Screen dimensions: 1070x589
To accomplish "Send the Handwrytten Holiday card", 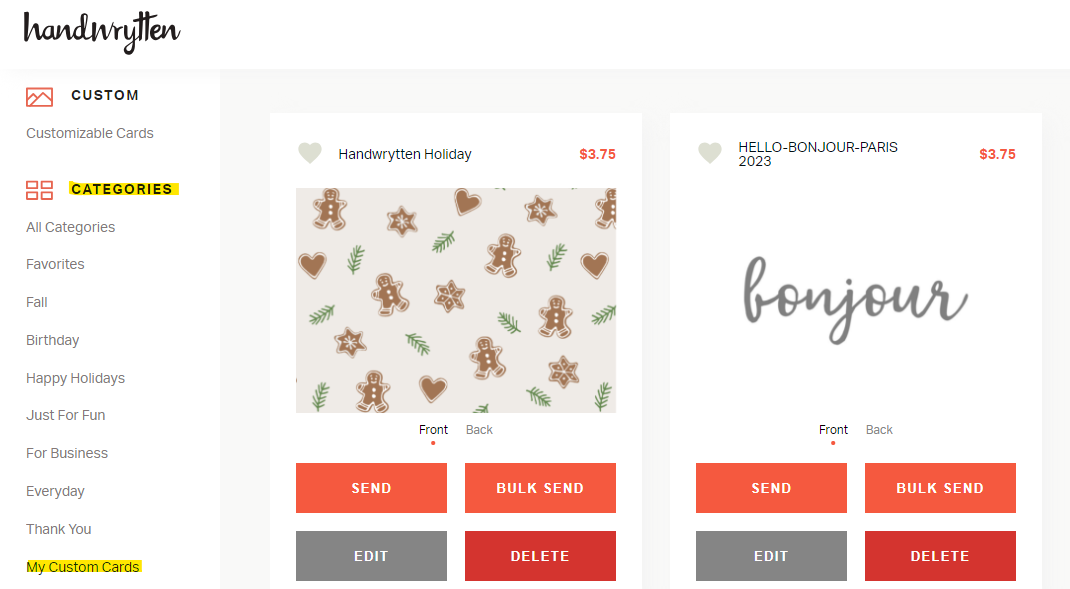I will tap(371, 488).
